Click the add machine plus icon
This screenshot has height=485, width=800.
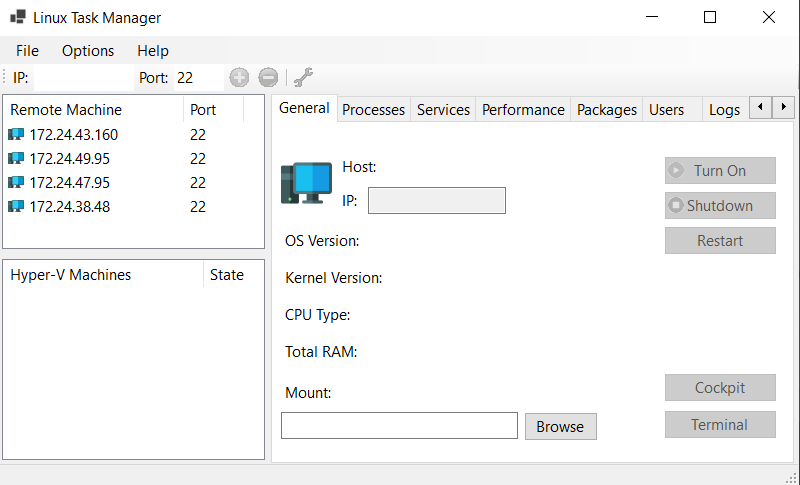point(239,77)
